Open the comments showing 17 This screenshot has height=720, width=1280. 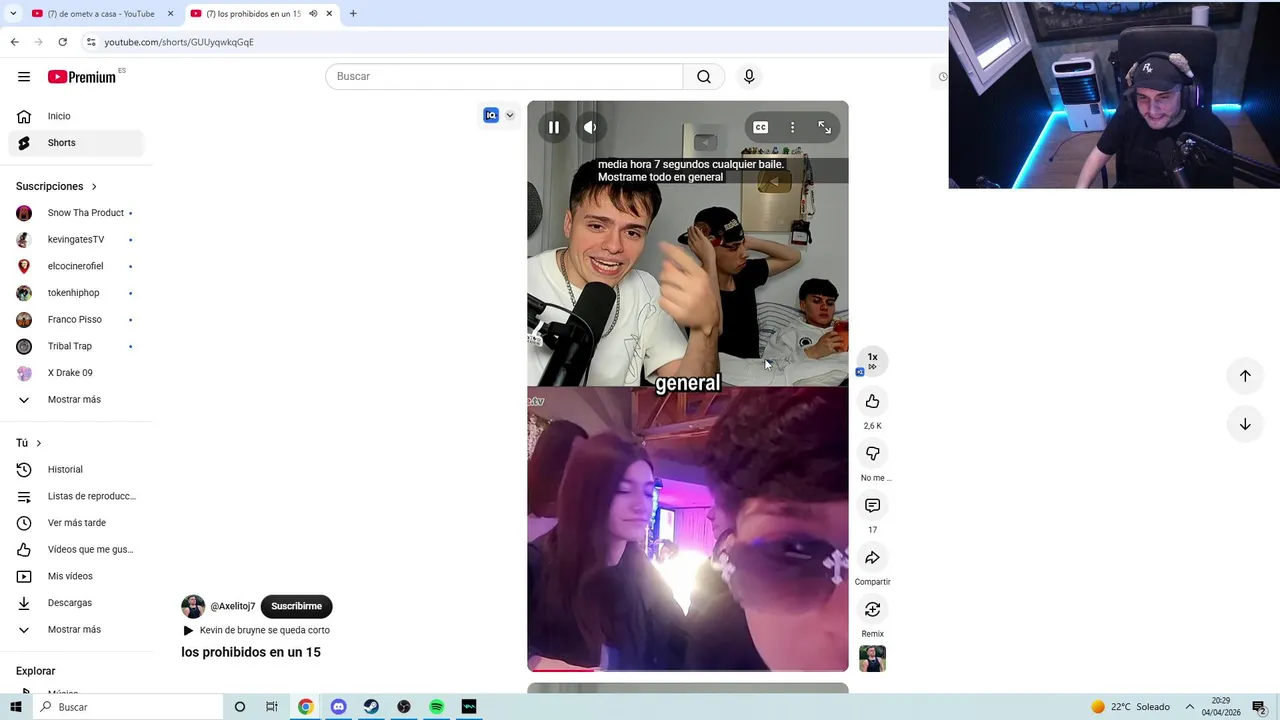pos(872,505)
